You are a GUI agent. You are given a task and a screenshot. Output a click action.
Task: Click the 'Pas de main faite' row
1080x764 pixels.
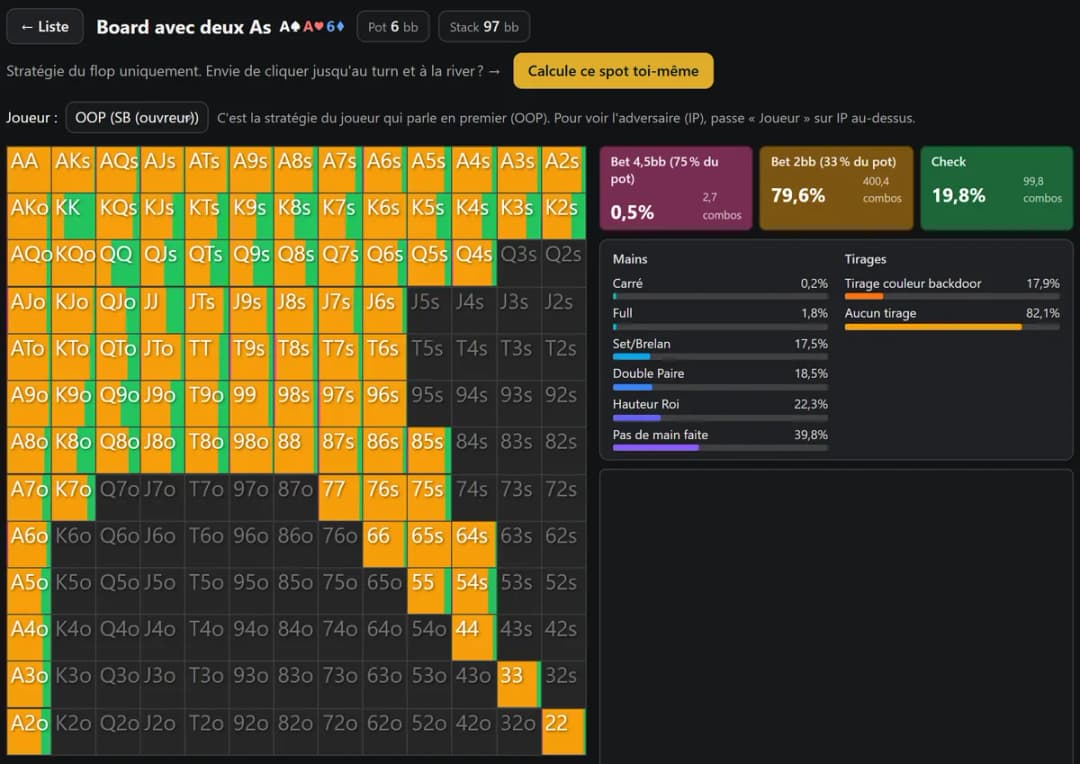tap(720, 439)
